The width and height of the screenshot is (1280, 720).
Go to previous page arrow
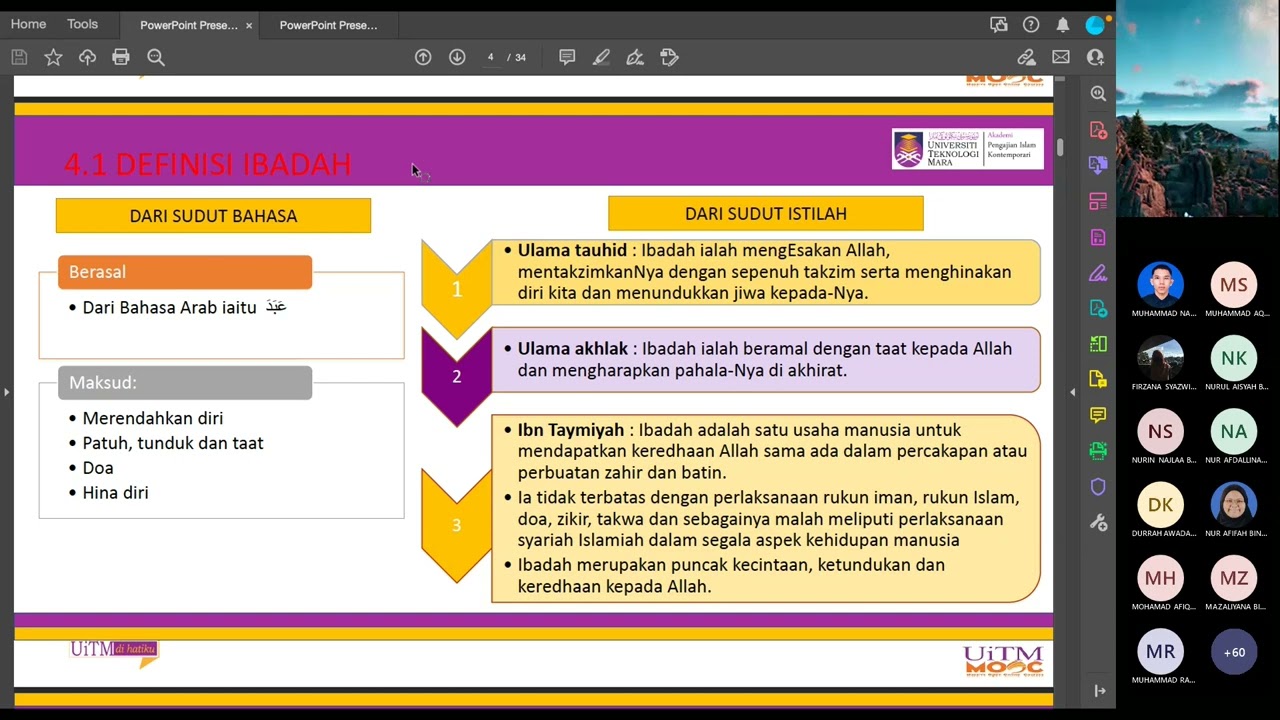(423, 58)
